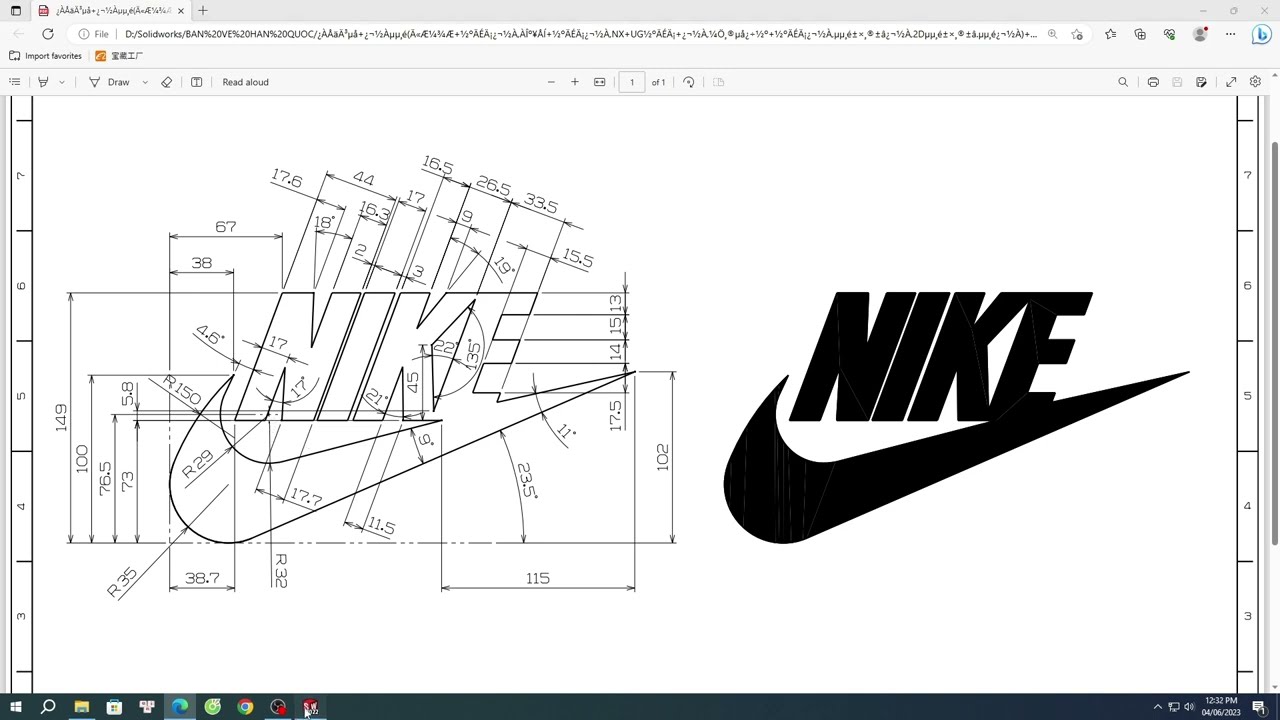The height and width of the screenshot is (720, 1280).
Task: Expand the highlight color dropdown arrow
Action: (x=62, y=82)
